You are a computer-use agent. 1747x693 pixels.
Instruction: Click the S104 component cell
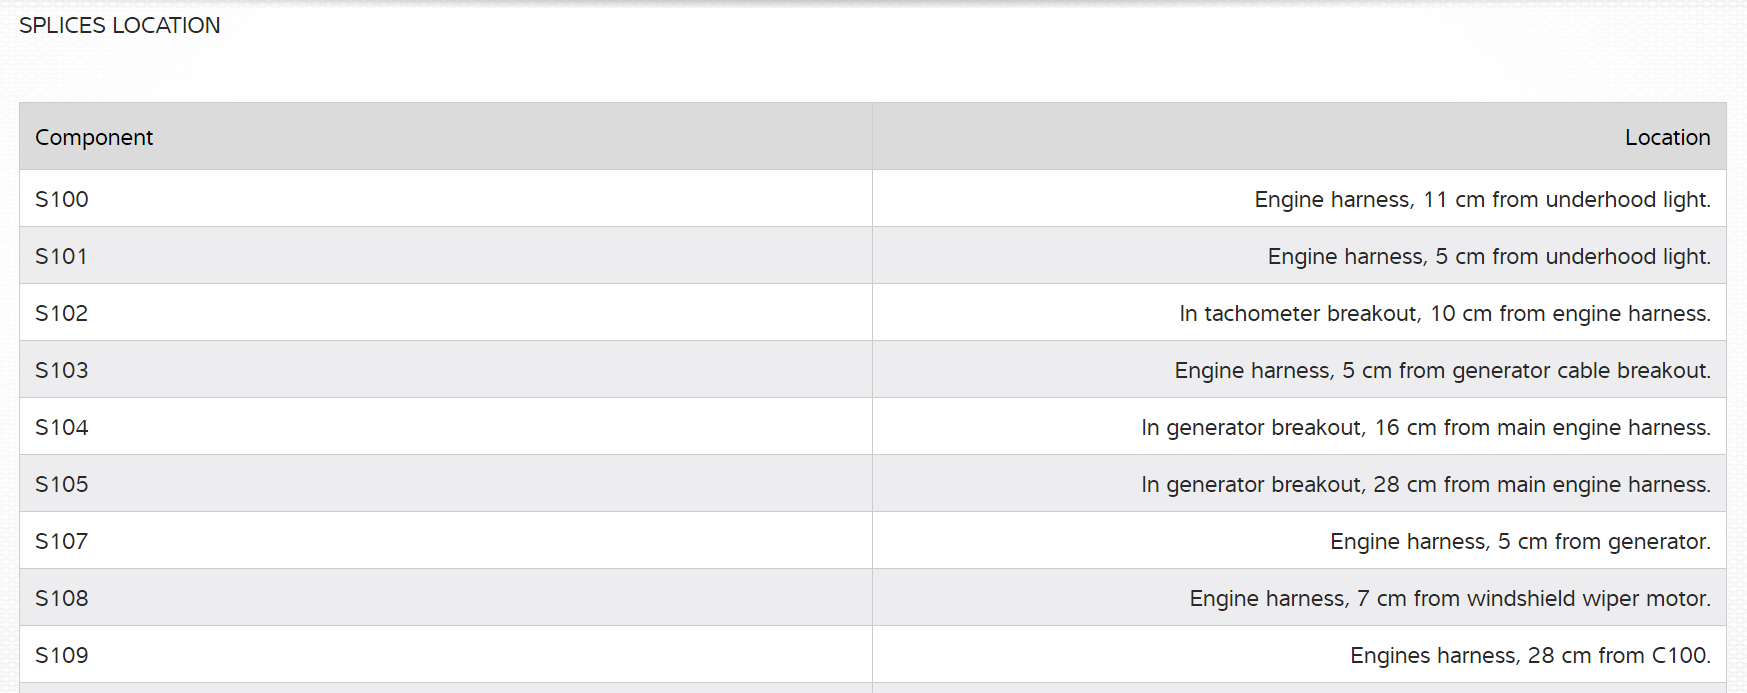point(62,427)
